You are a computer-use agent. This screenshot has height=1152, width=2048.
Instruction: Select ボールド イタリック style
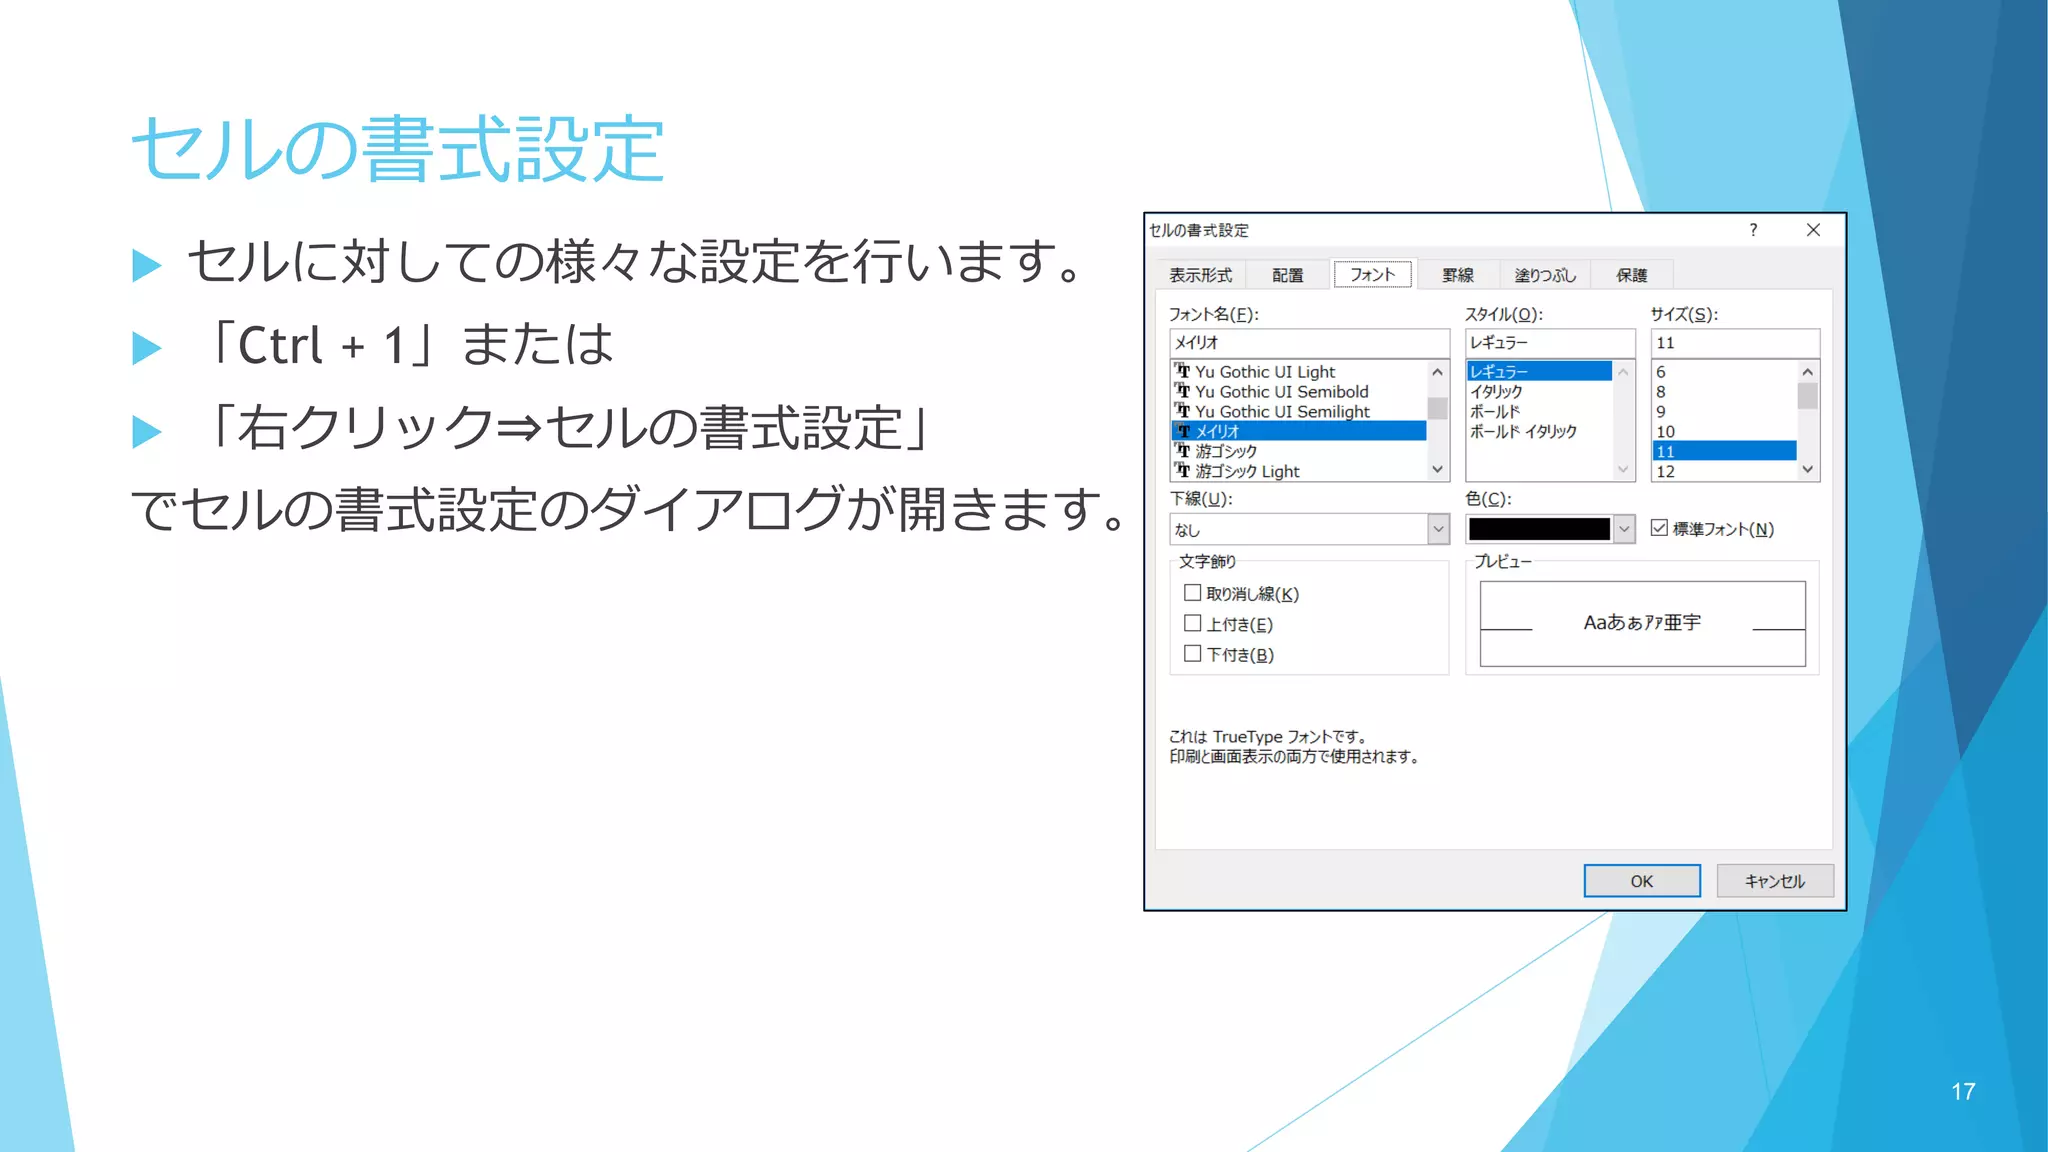tap(1539, 432)
